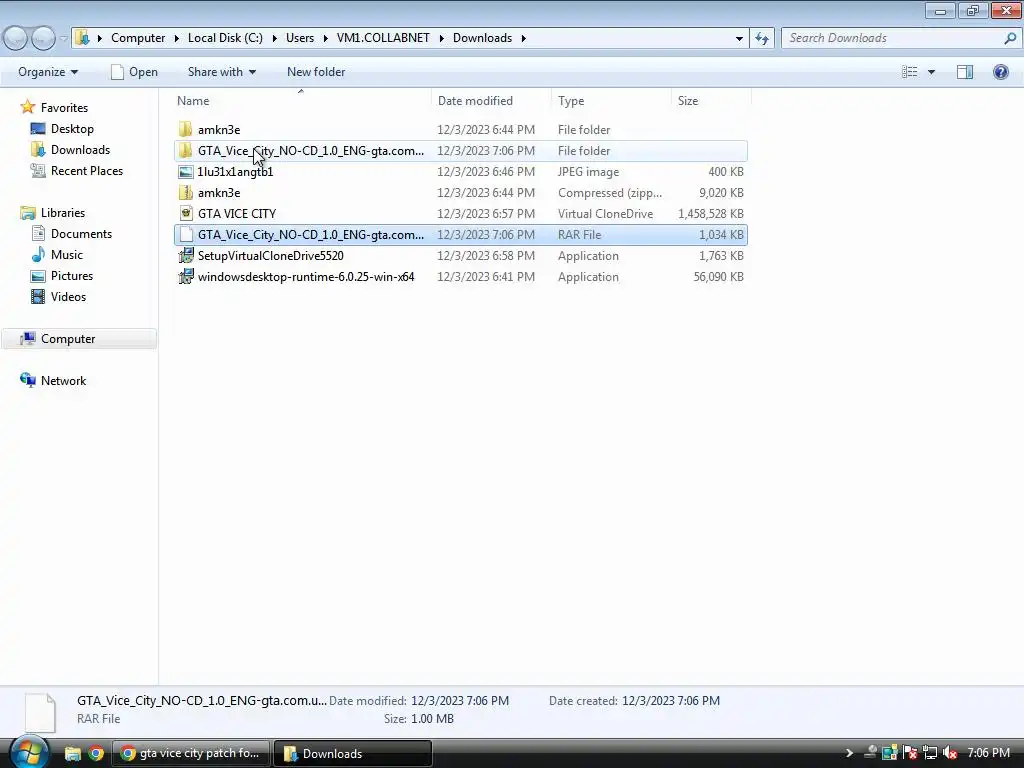Open the Share with dropdown menu
Screen dimensions: 1024x768
coord(221,72)
